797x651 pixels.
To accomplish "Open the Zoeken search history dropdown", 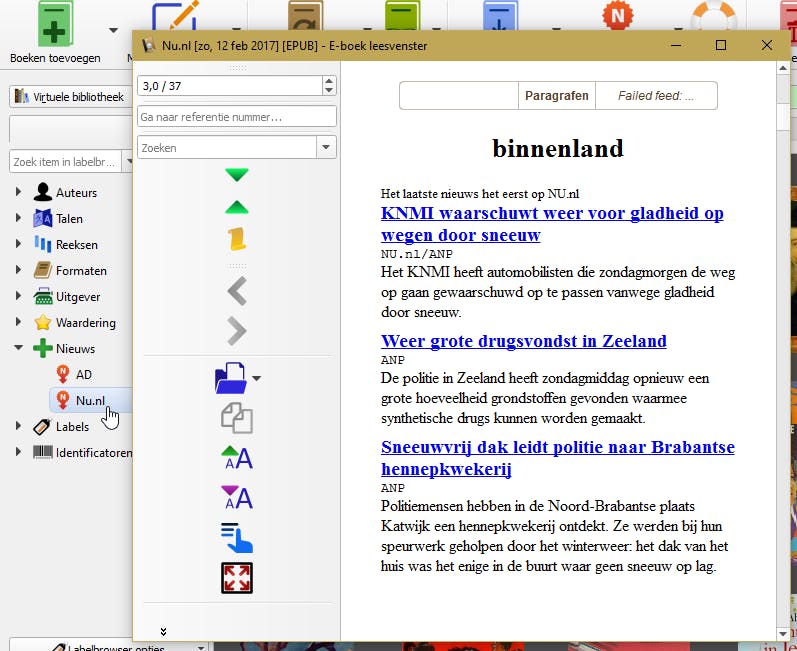I will pos(326,147).
